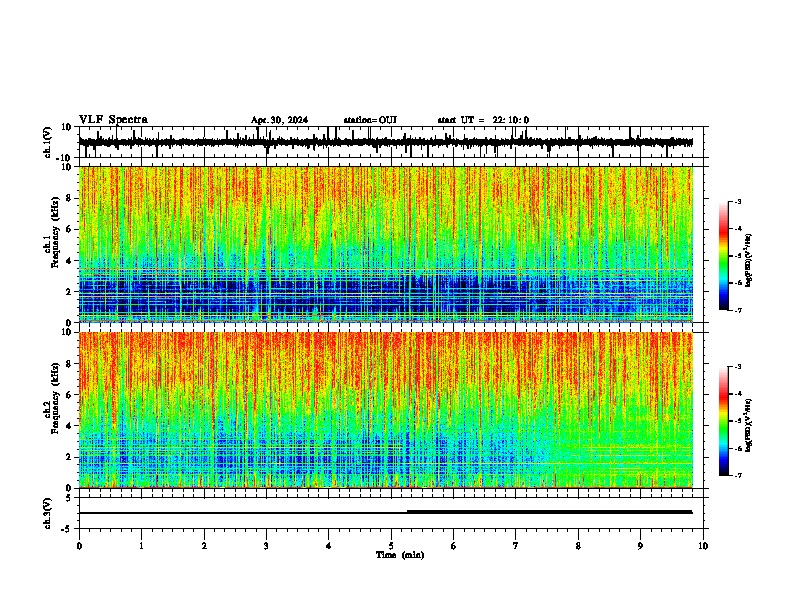The width and height of the screenshot is (792, 612).
Task: Click the "-7" label on ch.2 color scale
Action: click(x=738, y=475)
